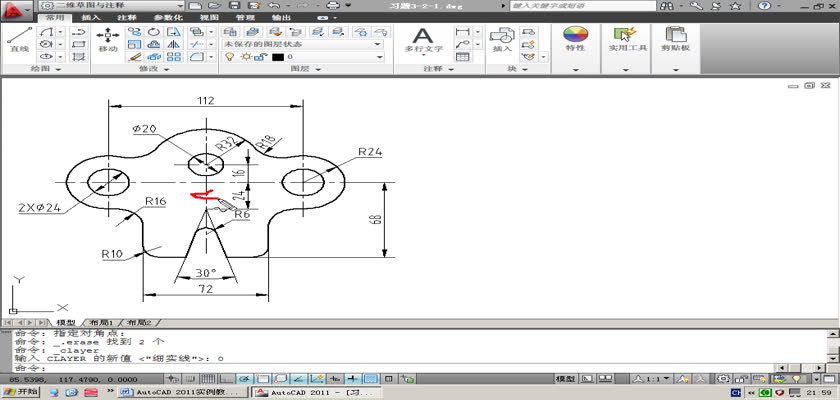The width and height of the screenshot is (840, 400).
Task: Open Layer Properties manager icon
Action: click(231, 32)
